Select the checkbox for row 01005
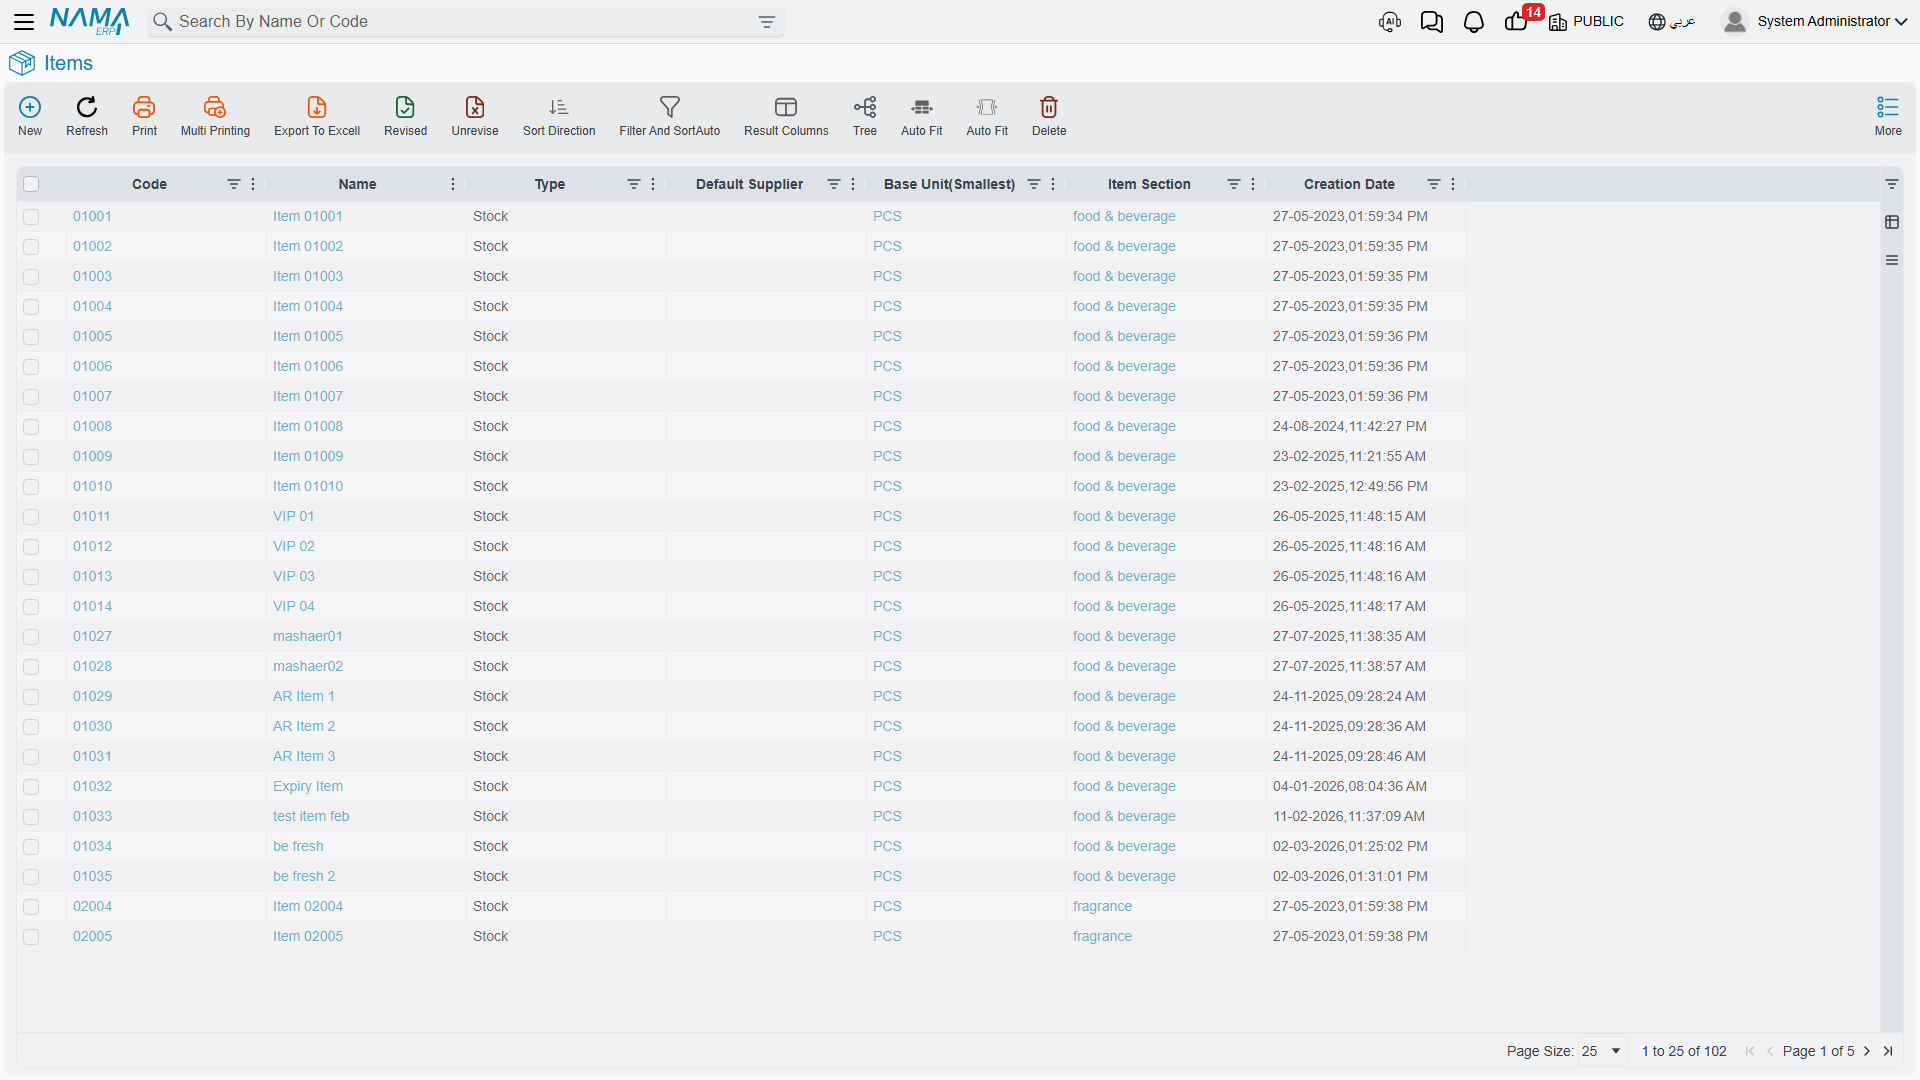The width and height of the screenshot is (1920, 1080). 31,337
